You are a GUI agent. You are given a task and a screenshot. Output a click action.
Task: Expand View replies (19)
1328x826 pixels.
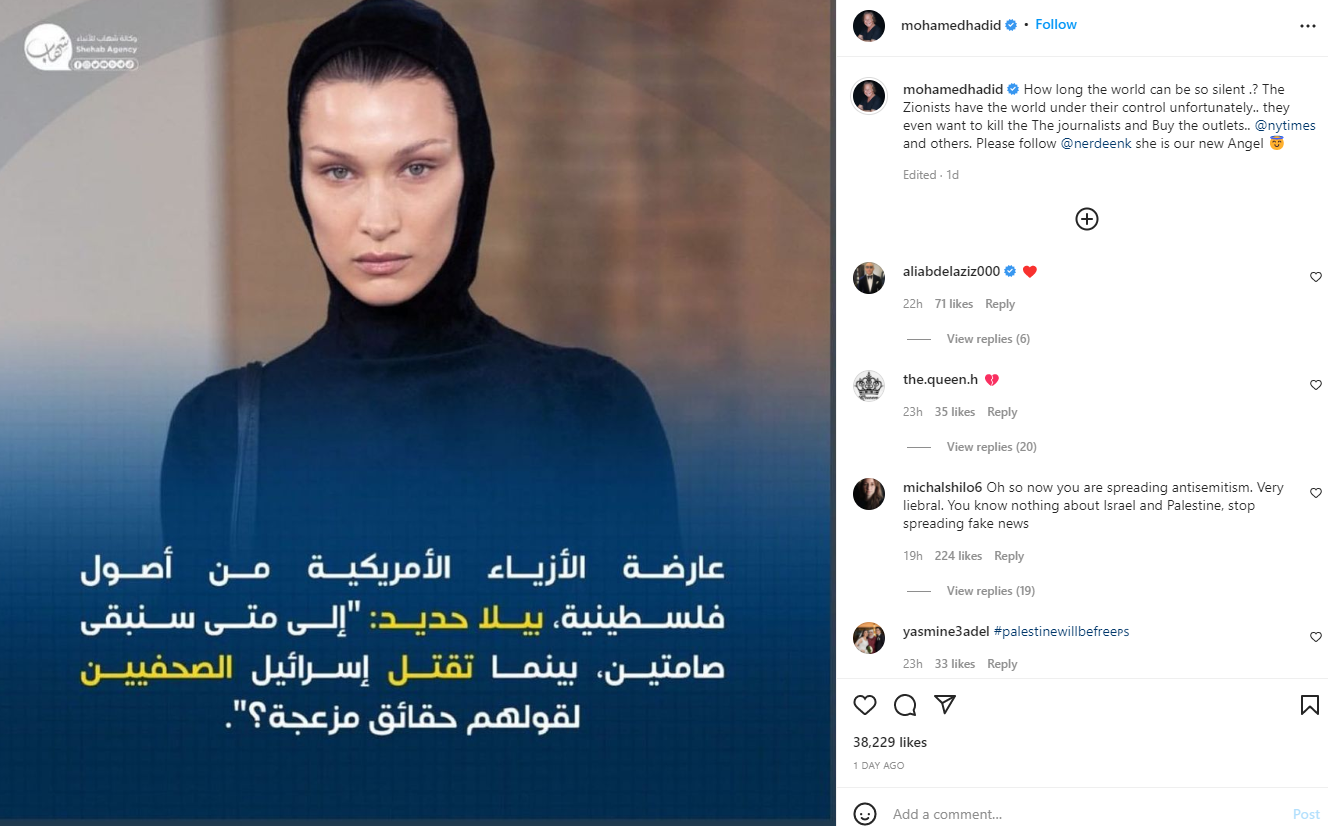coord(990,591)
